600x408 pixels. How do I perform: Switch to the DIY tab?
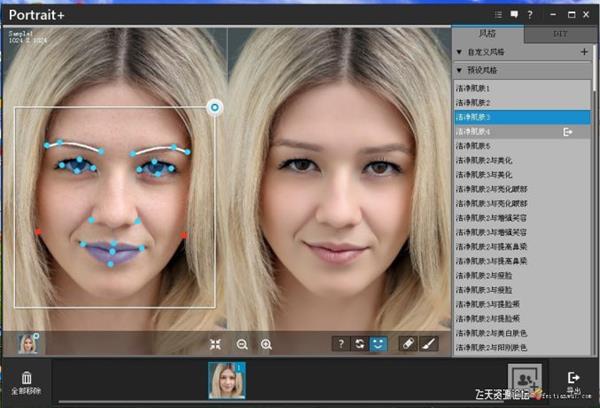tap(559, 34)
